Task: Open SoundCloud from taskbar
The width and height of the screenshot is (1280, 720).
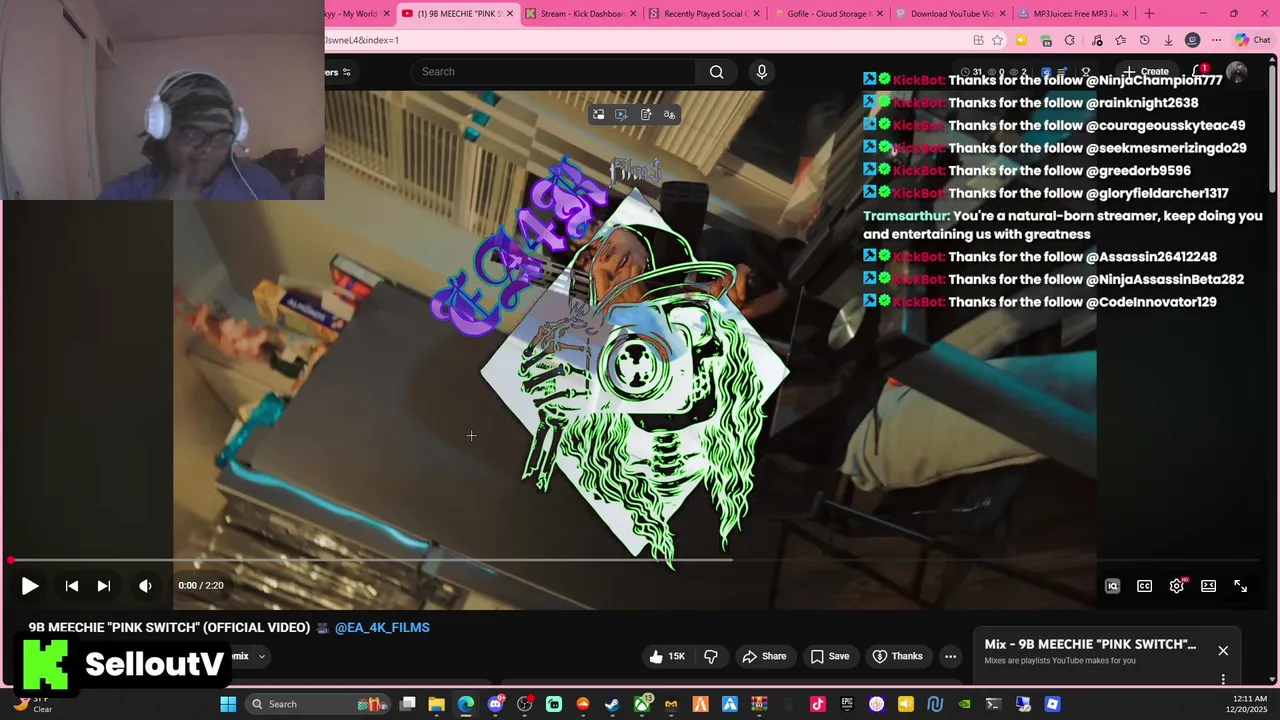Action: click(583, 704)
